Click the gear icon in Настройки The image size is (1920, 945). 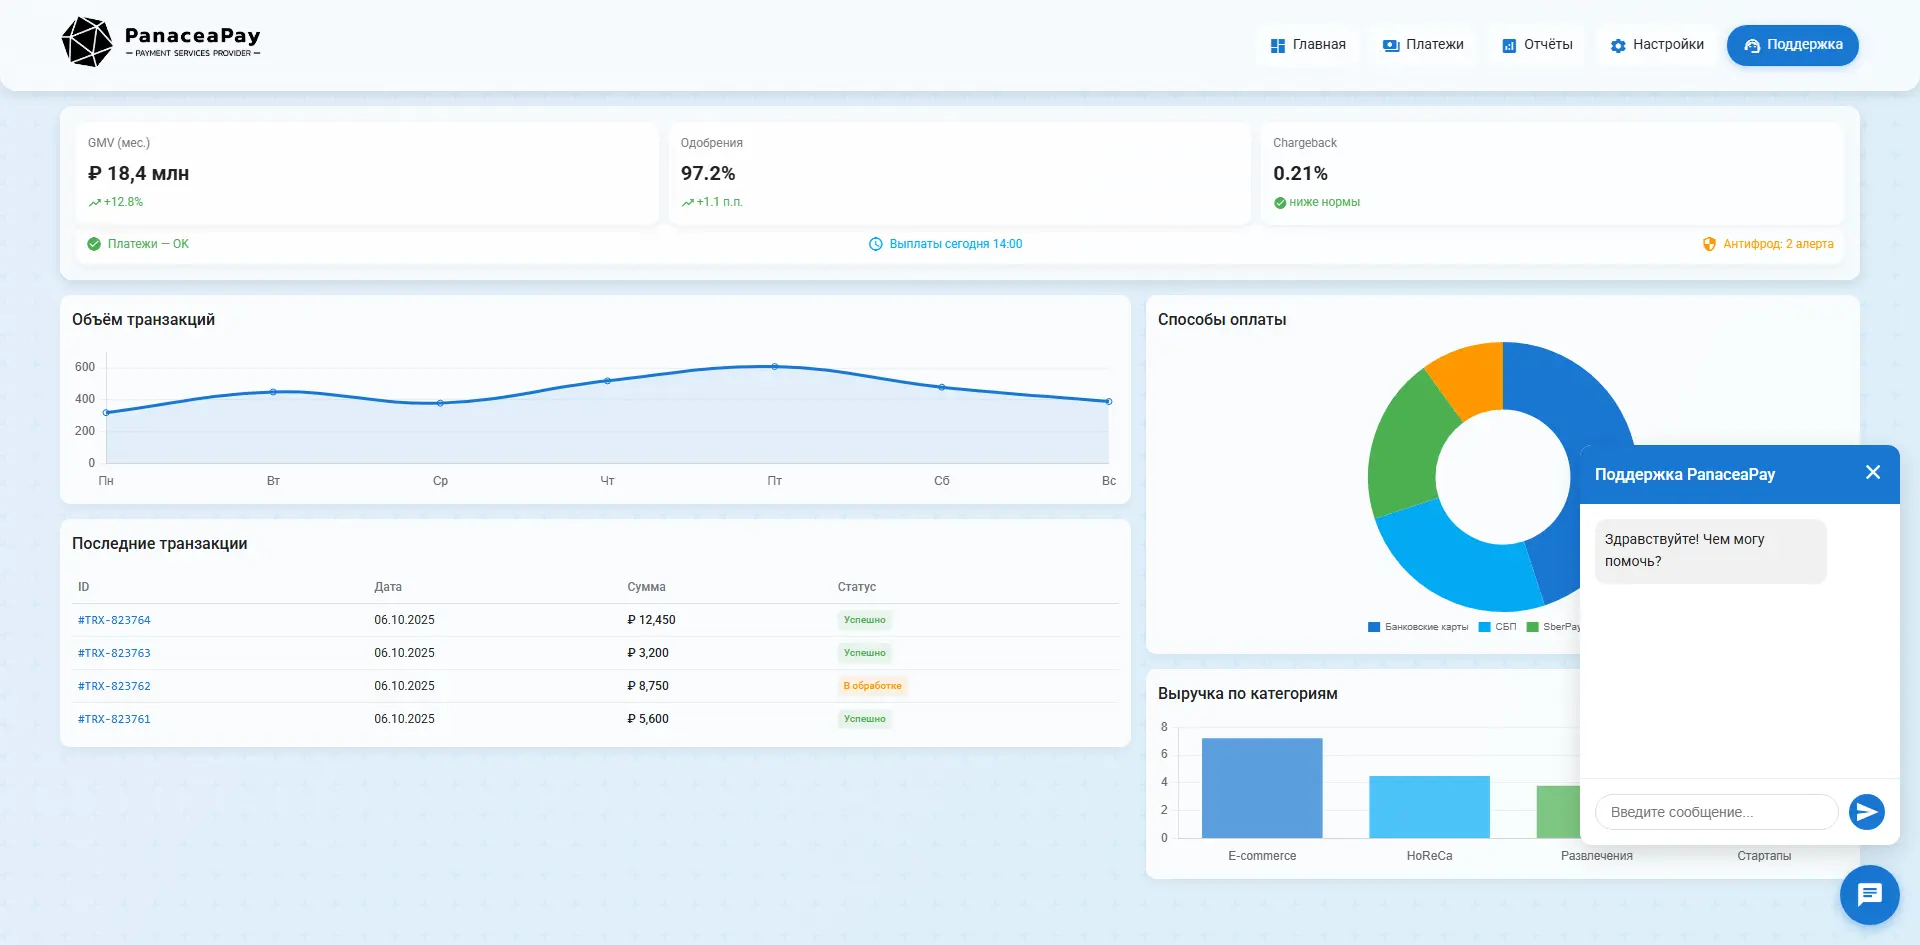tap(1618, 46)
